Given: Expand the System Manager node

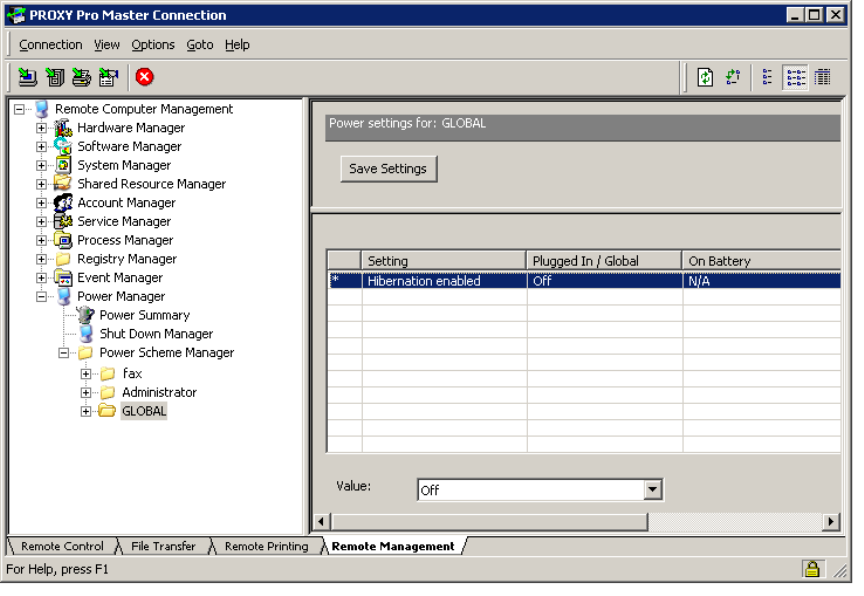Looking at the screenshot, I should [x=41, y=165].
